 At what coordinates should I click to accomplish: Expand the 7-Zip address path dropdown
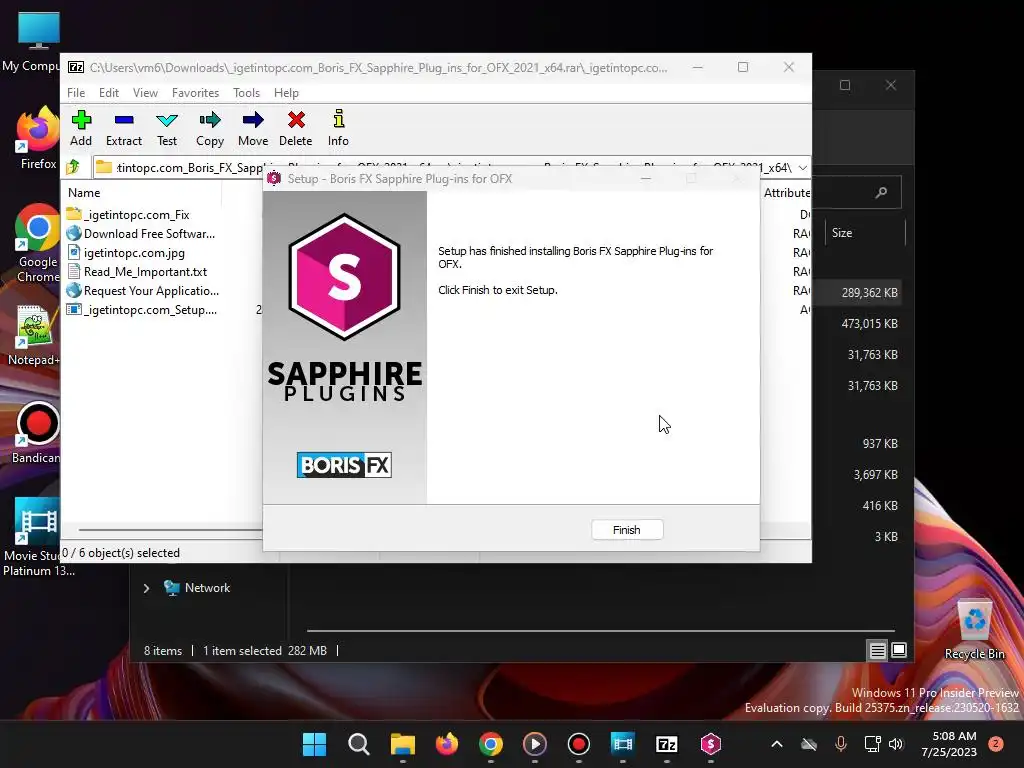(x=803, y=168)
